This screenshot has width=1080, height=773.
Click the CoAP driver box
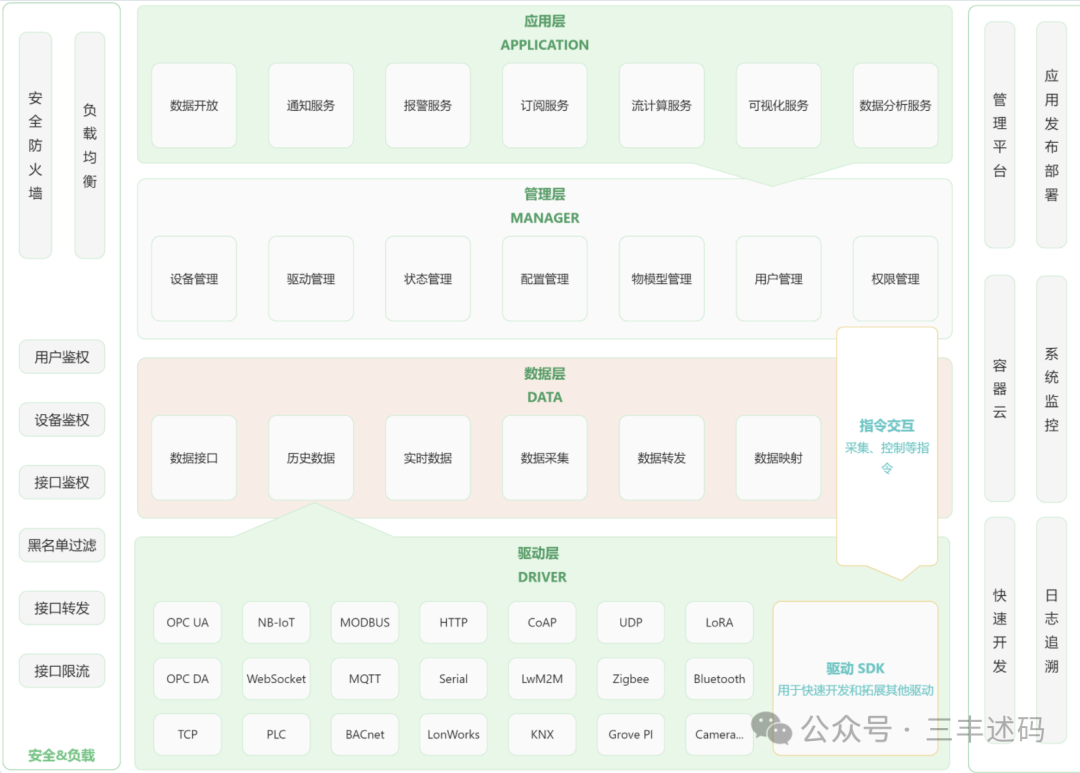point(542,622)
